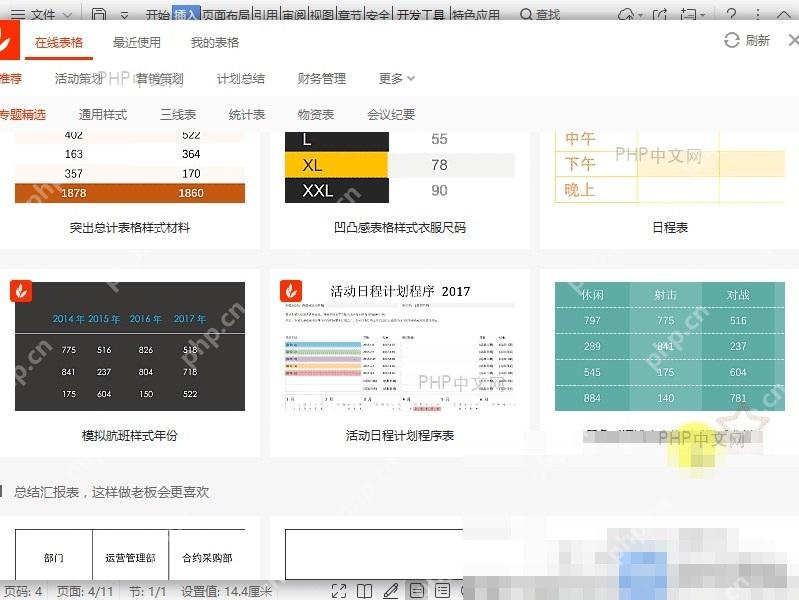Open the 安全 ribbon tab
Viewport: 799px width, 600px height.
pyautogui.click(x=378, y=15)
